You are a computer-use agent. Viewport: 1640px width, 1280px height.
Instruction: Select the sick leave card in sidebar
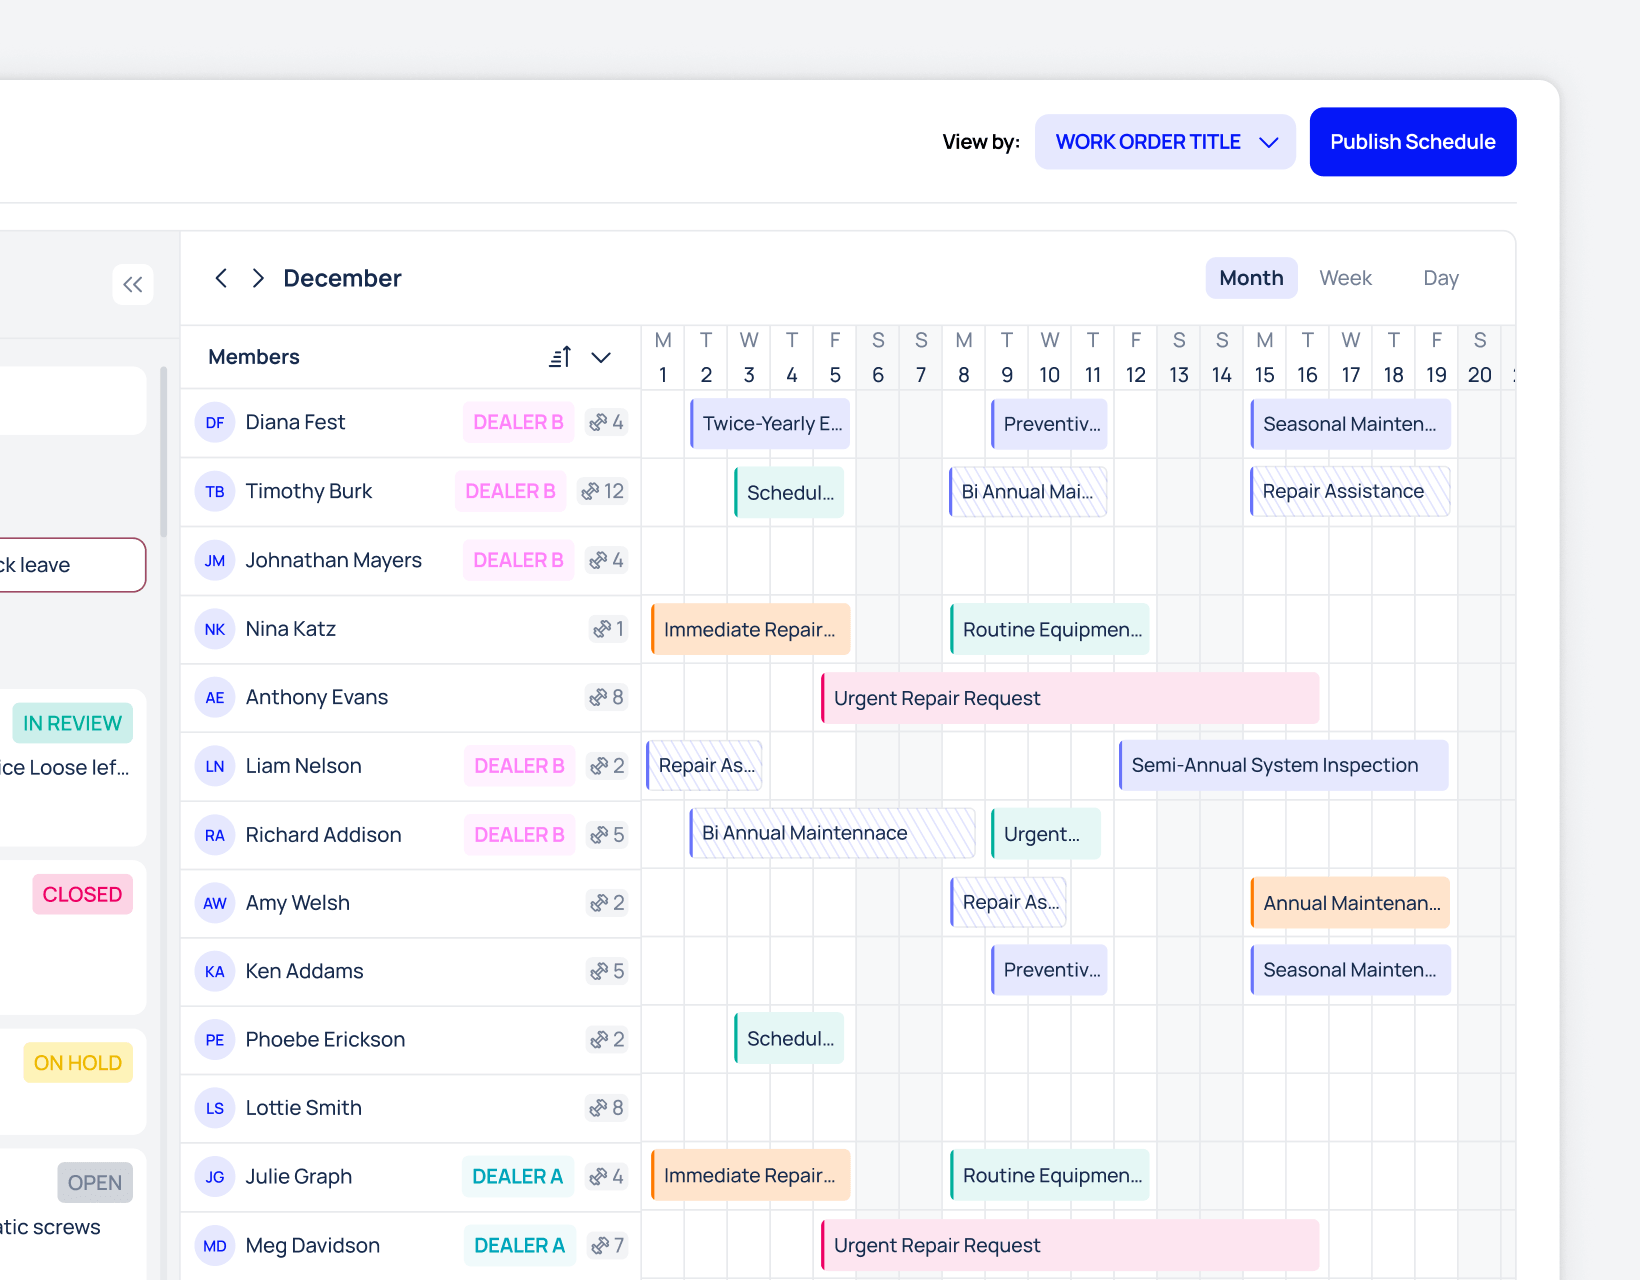[x=73, y=565]
